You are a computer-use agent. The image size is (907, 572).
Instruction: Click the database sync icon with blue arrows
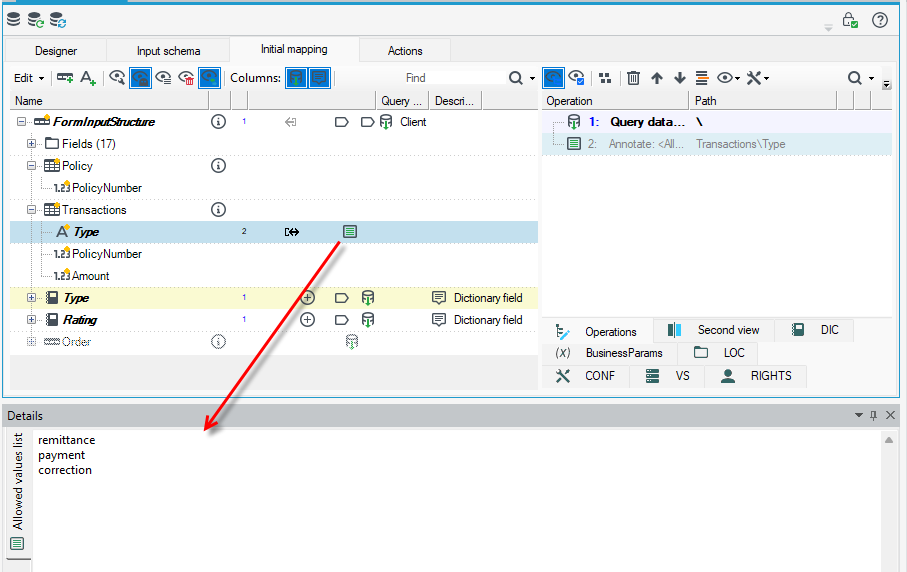point(58,20)
